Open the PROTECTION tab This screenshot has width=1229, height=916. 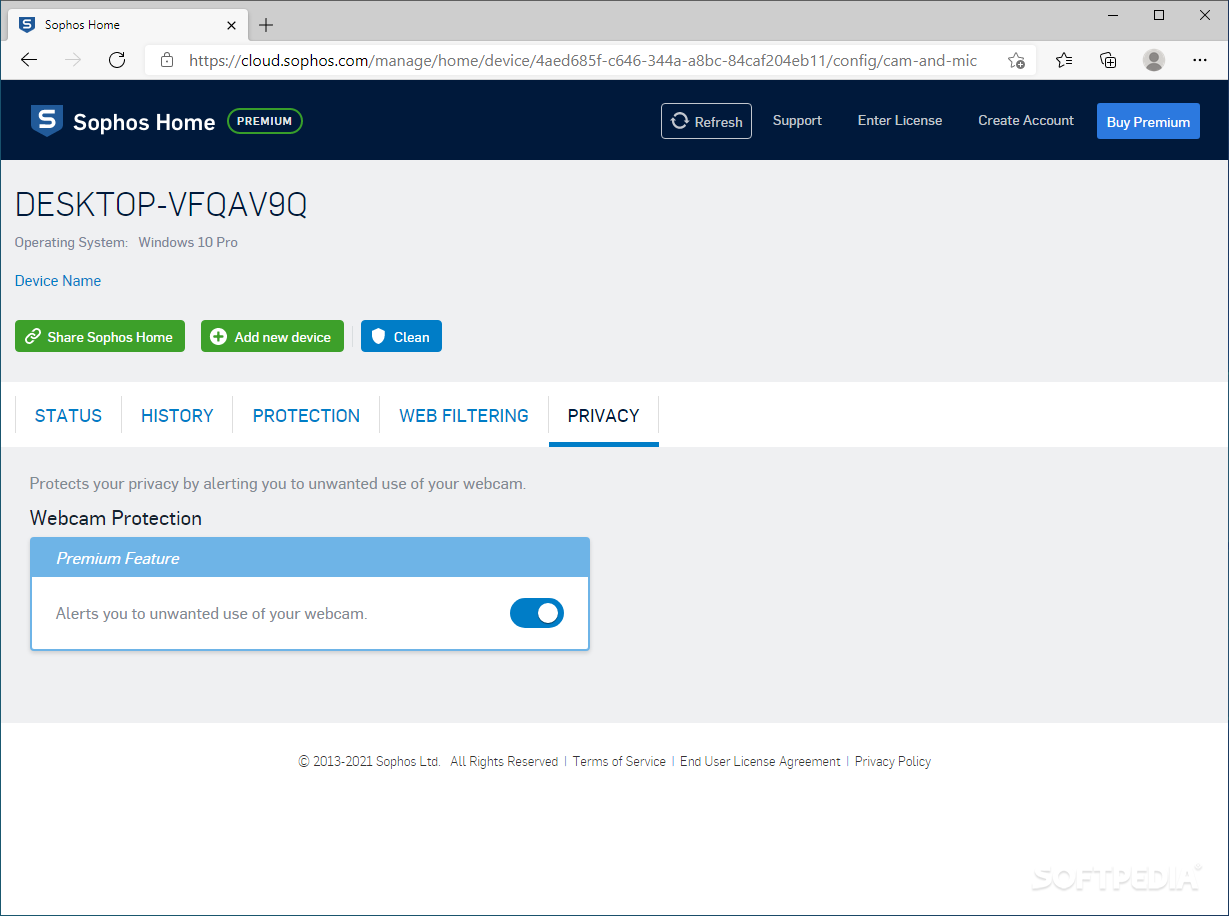pos(306,416)
